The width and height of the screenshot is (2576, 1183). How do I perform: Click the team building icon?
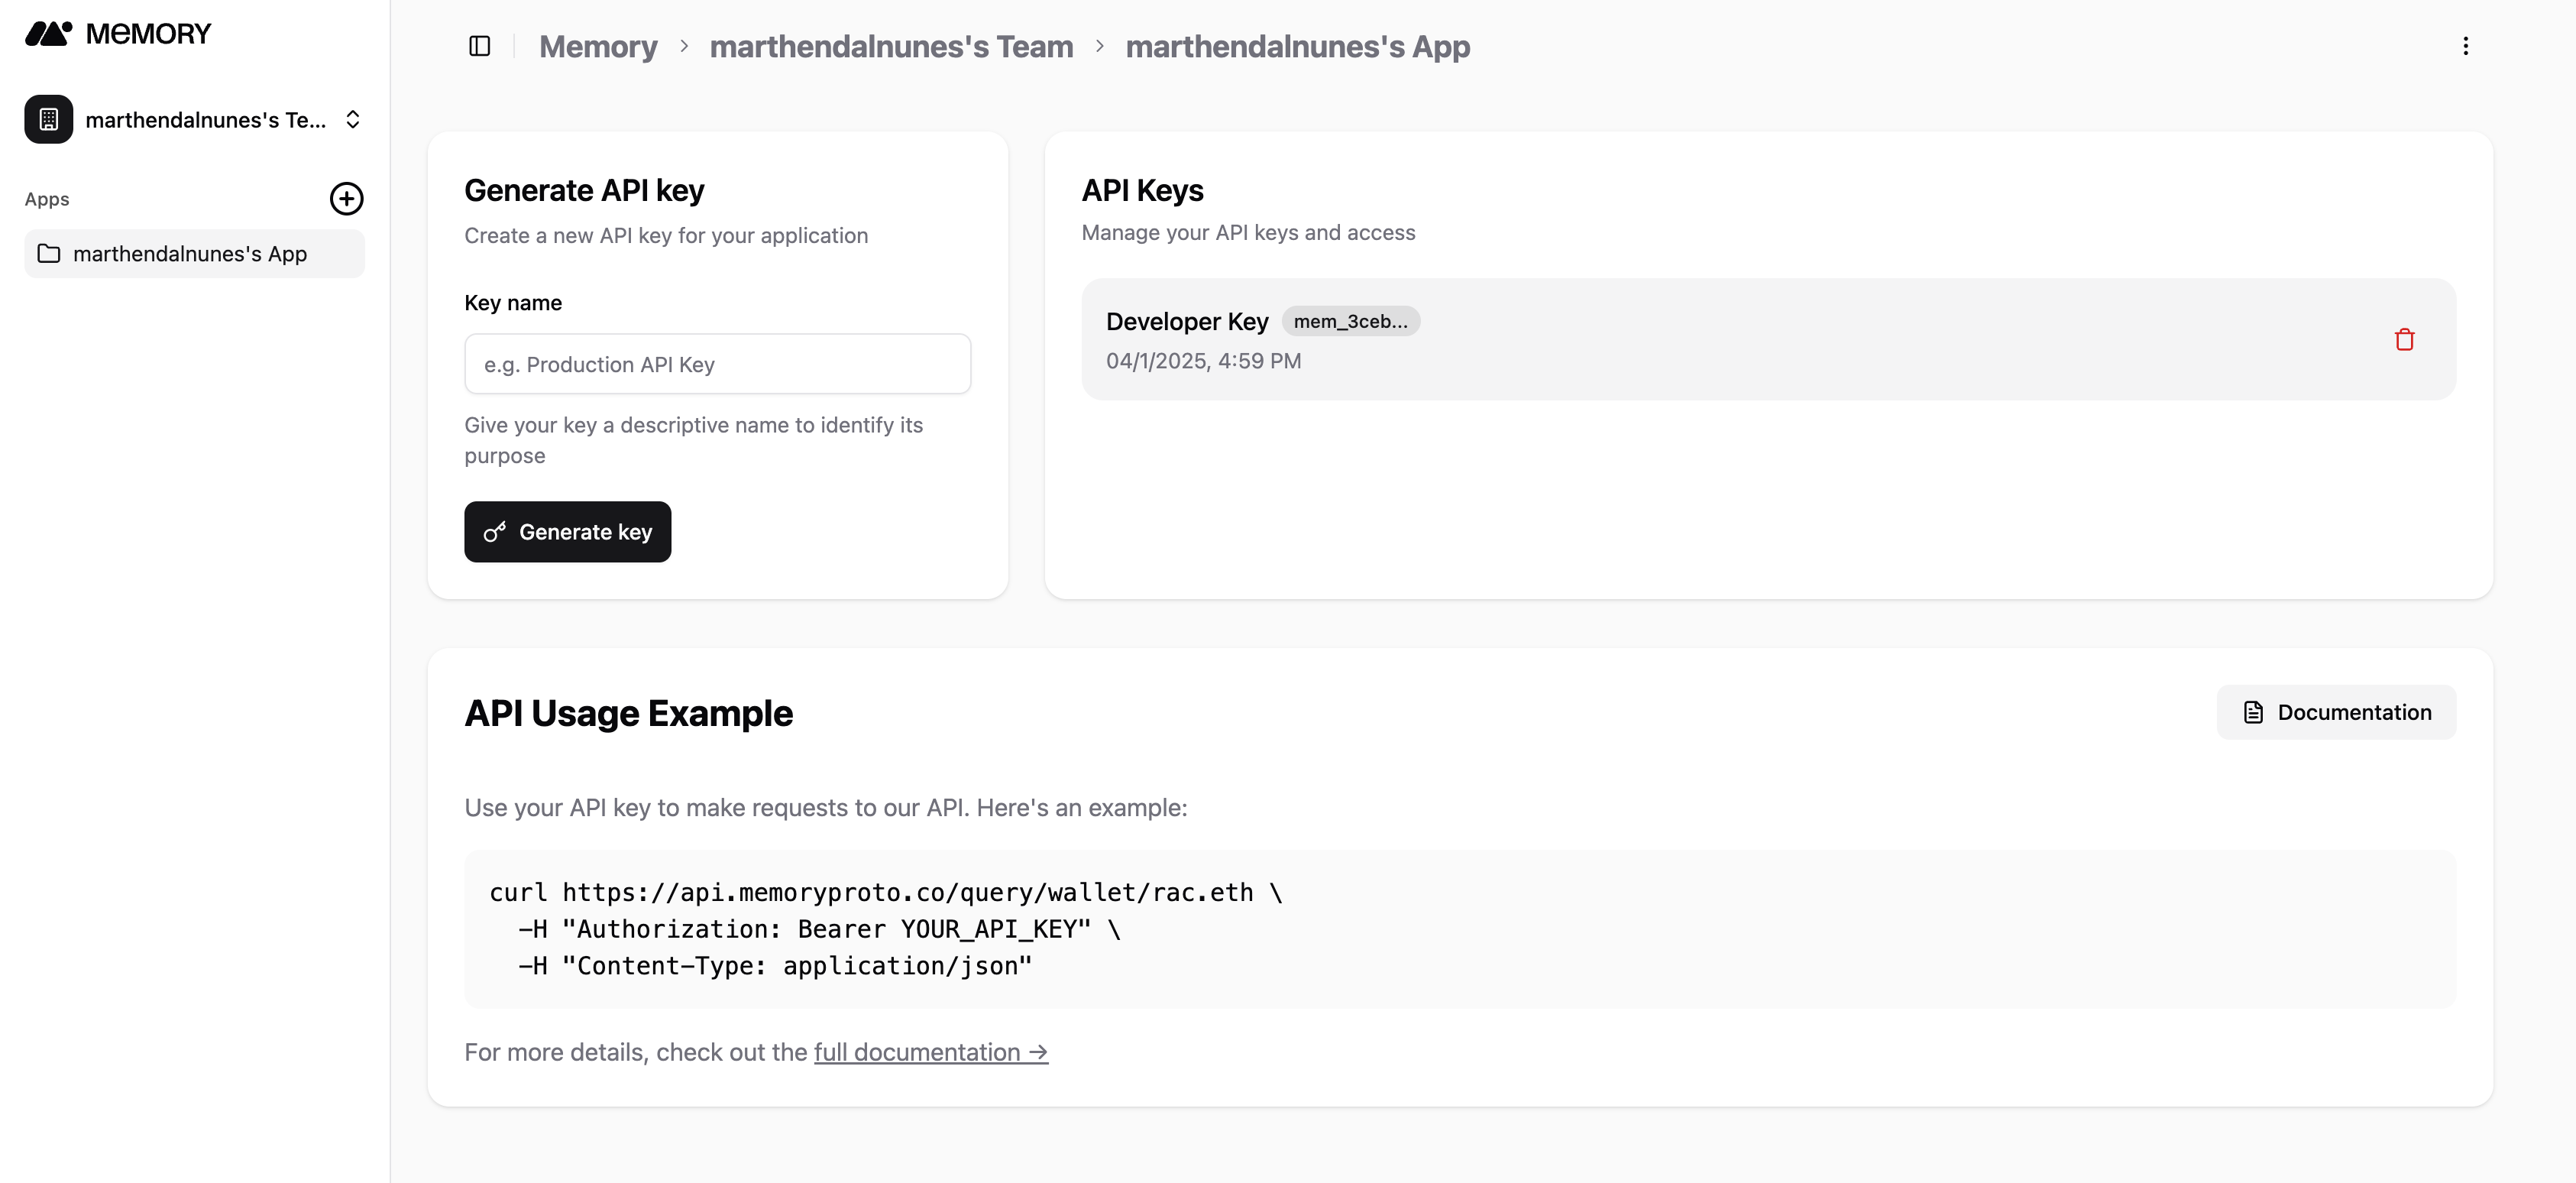pyautogui.click(x=48, y=120)
